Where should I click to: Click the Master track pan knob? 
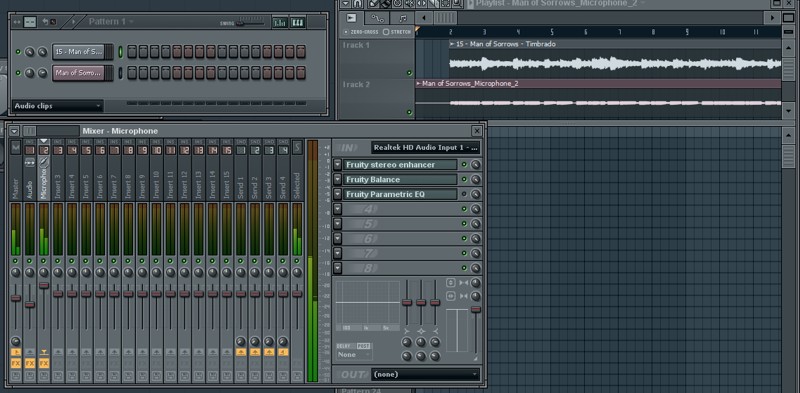pyautogui.click(x=16, y=273)
